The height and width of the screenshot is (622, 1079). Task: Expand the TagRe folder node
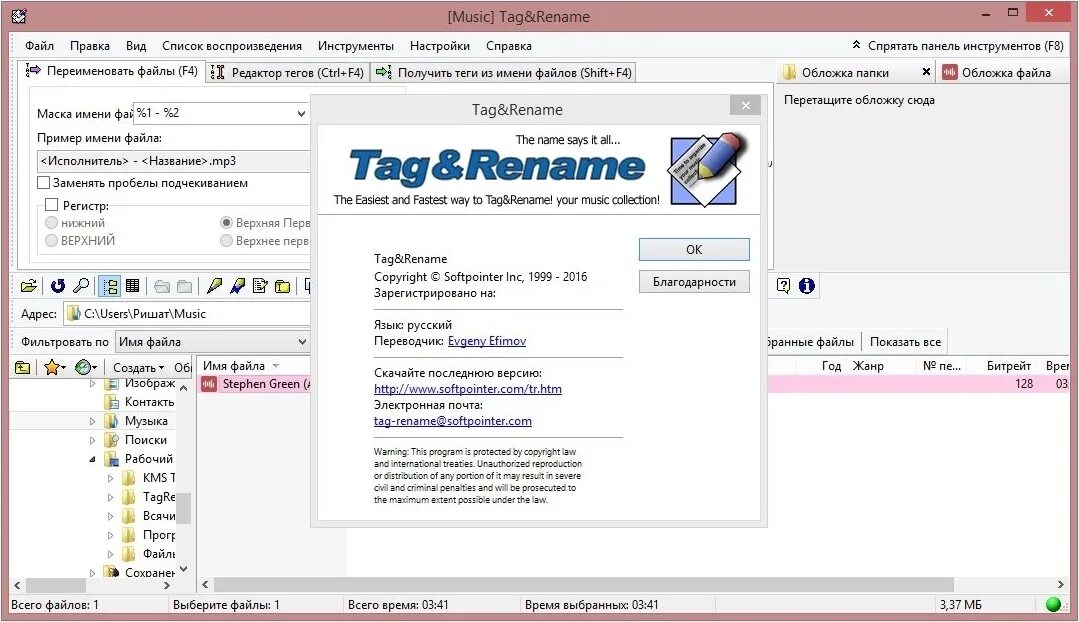pos(110,497)
